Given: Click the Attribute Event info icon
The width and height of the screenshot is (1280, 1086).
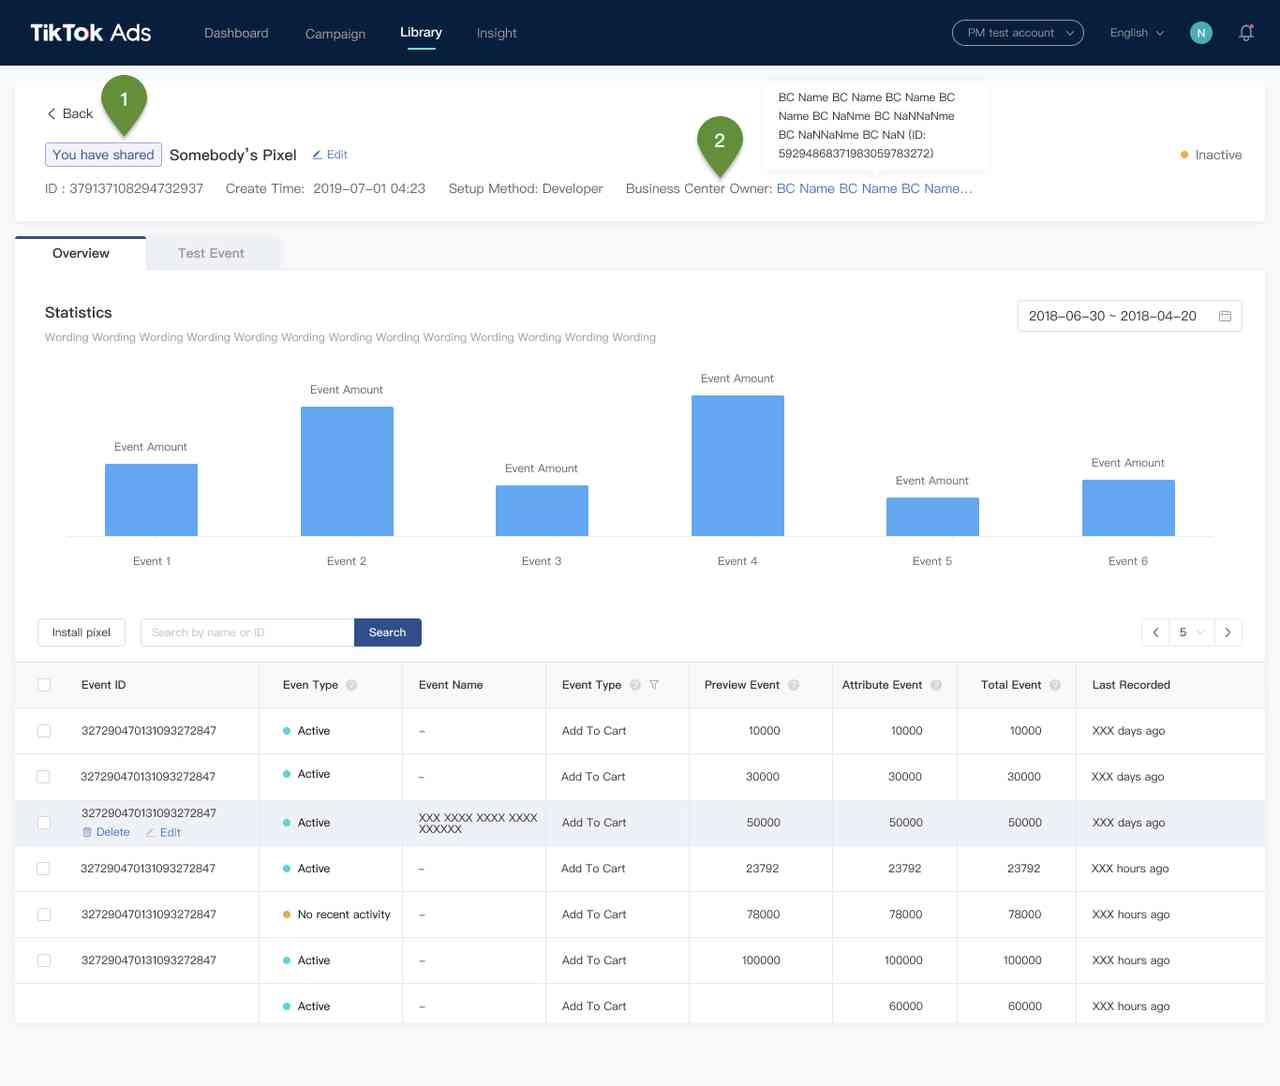Looking at the screenshot, I should tap(936, 685).
